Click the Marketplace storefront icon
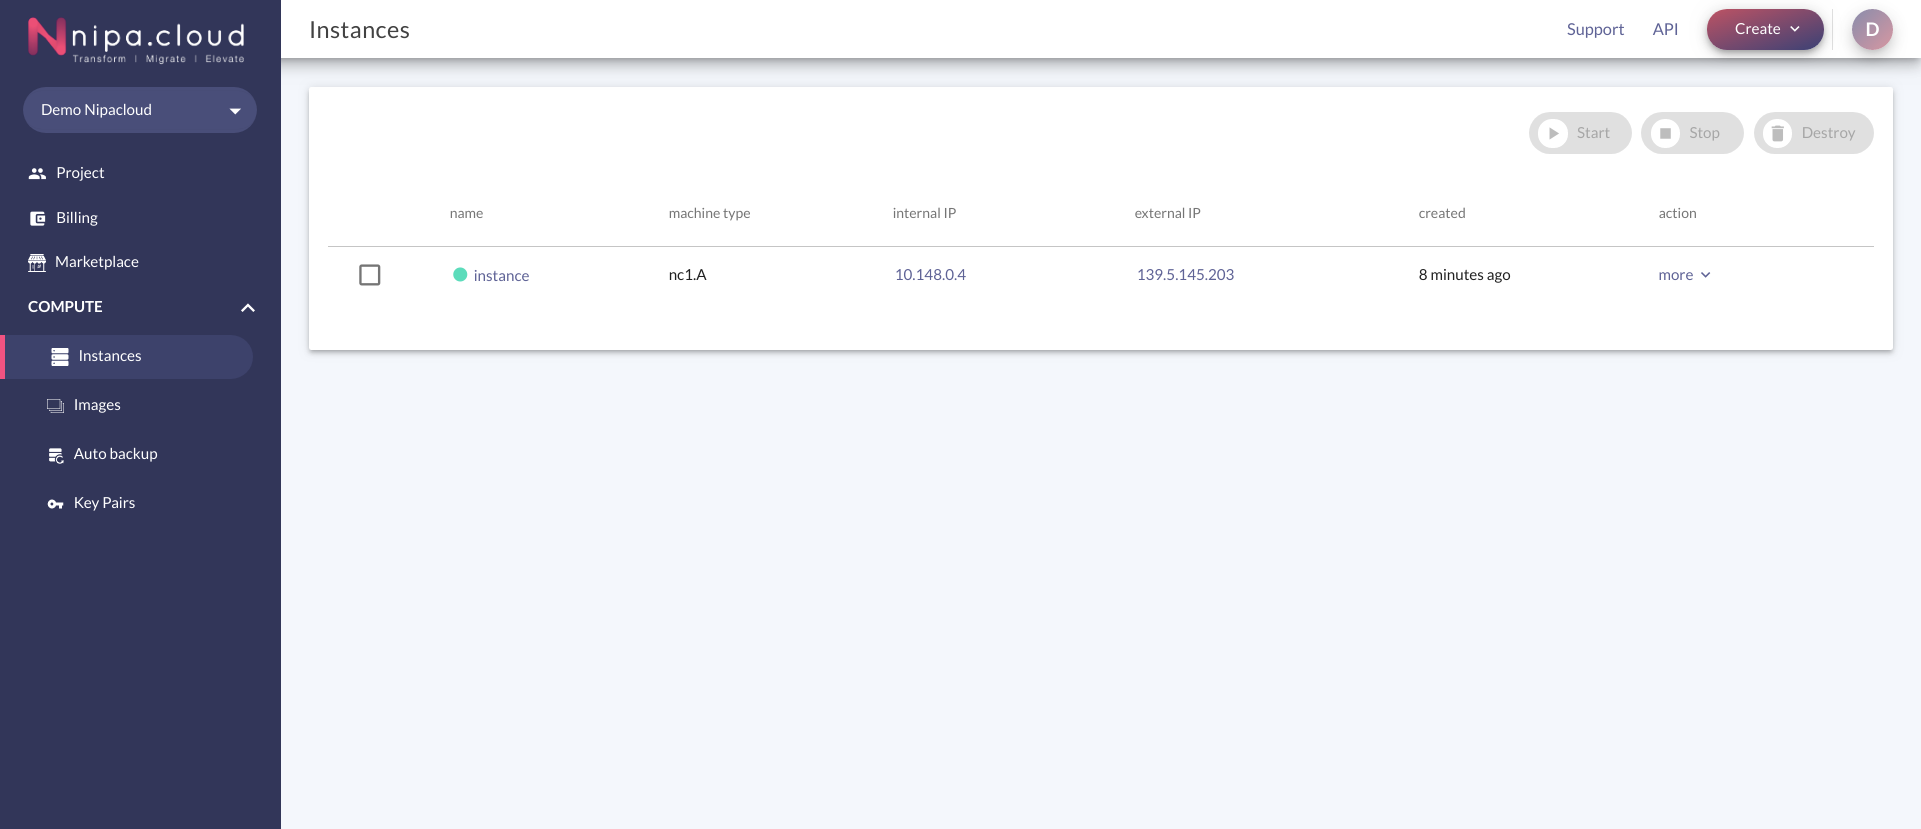The width and height of the screenshot is (1921, 829). point(37,262)
